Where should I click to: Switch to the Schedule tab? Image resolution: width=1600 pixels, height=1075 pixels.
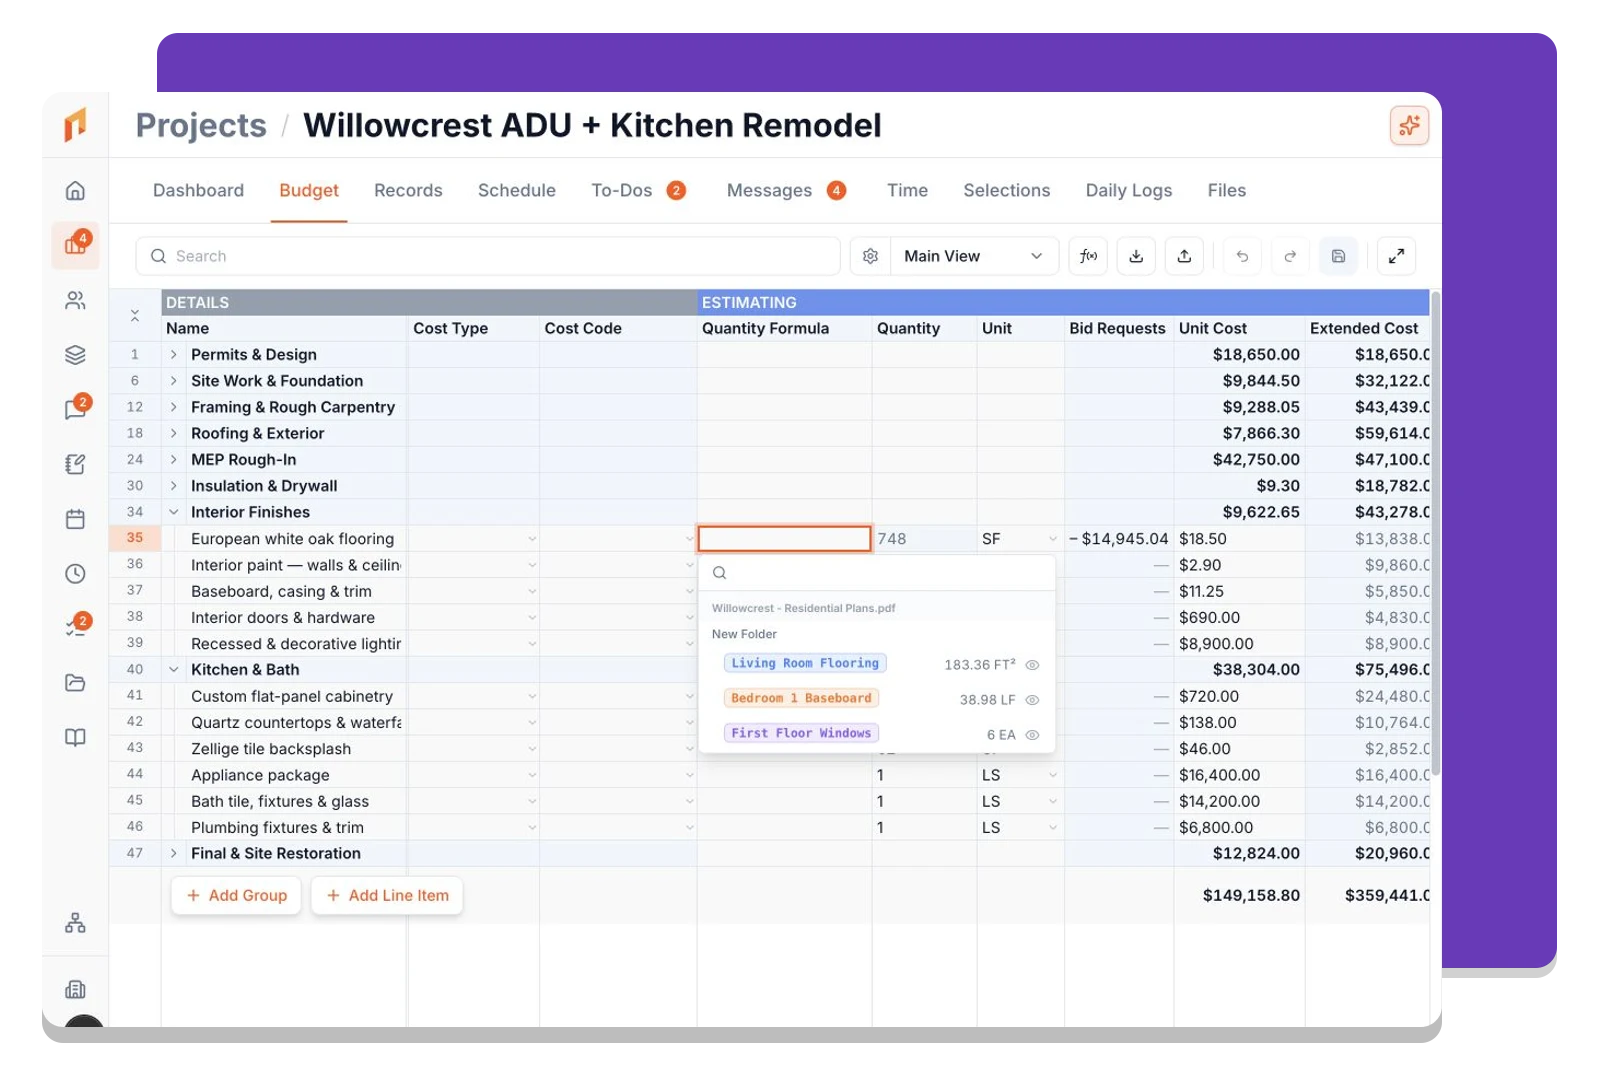pos(516,190)
